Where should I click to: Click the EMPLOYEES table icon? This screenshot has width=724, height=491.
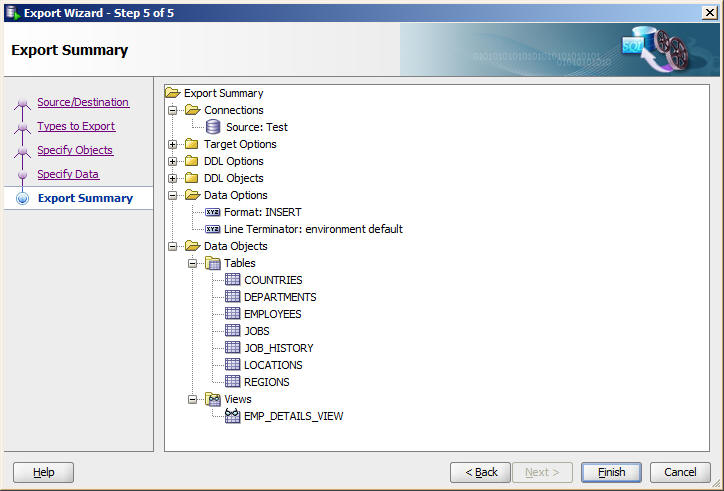click(232, 314)
